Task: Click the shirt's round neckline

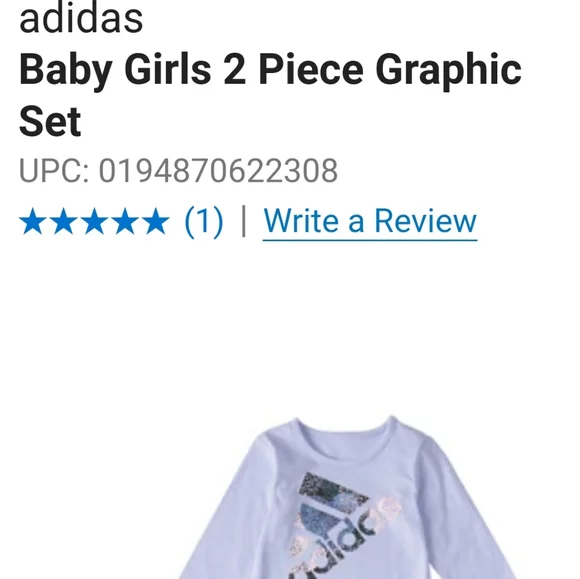Action: point(344,431)
